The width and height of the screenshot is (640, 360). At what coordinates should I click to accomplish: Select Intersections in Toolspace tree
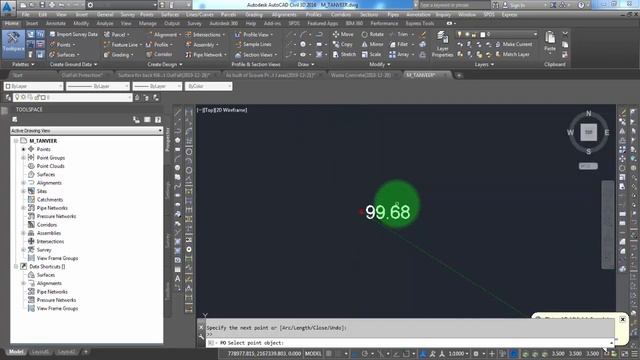(x=50, y=242)
